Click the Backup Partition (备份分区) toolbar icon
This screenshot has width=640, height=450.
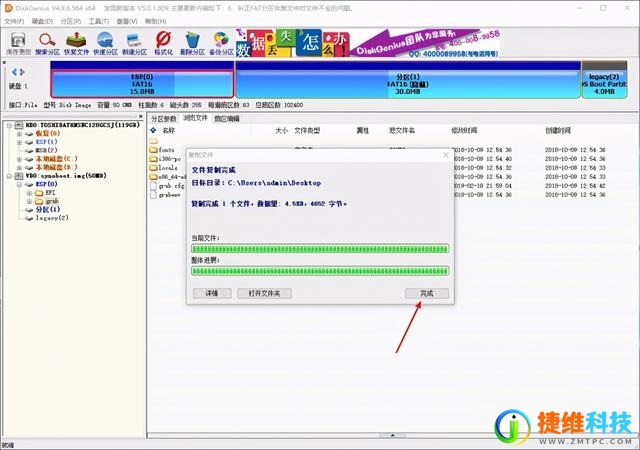[x=222, y=41]
